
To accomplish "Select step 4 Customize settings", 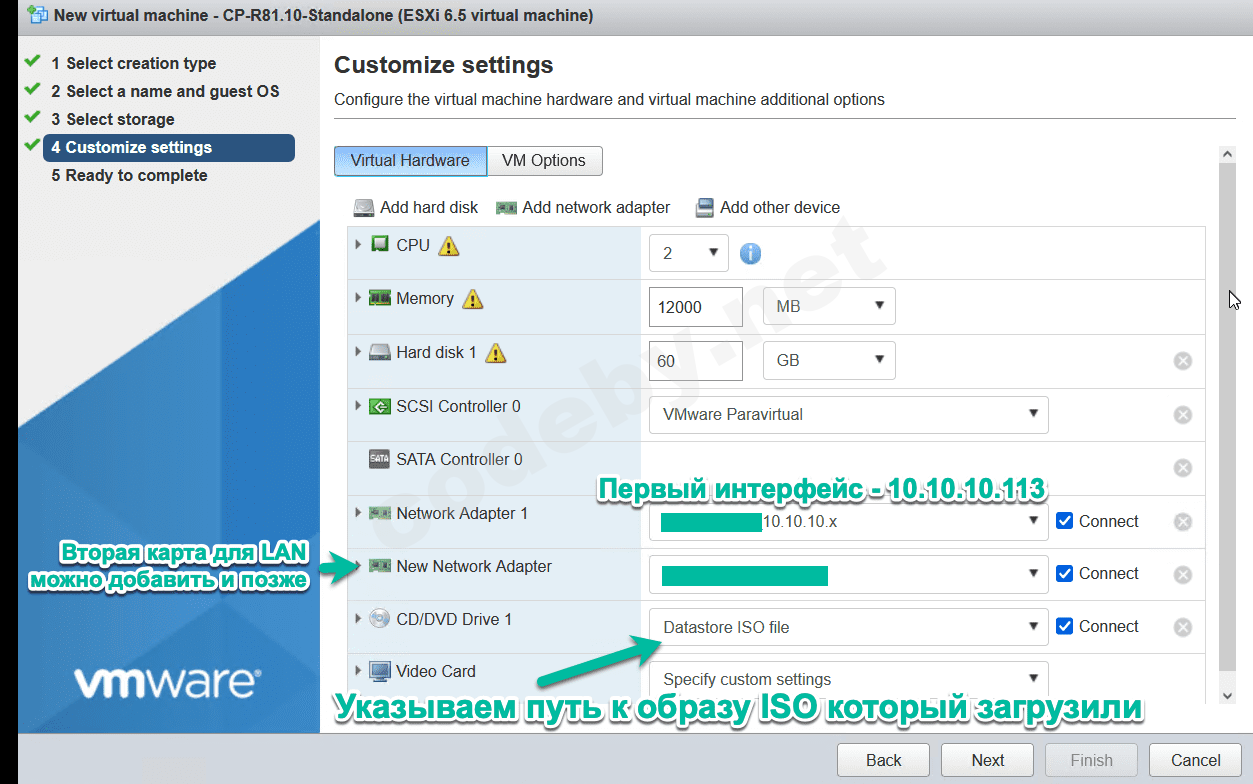I will point(169,148).
